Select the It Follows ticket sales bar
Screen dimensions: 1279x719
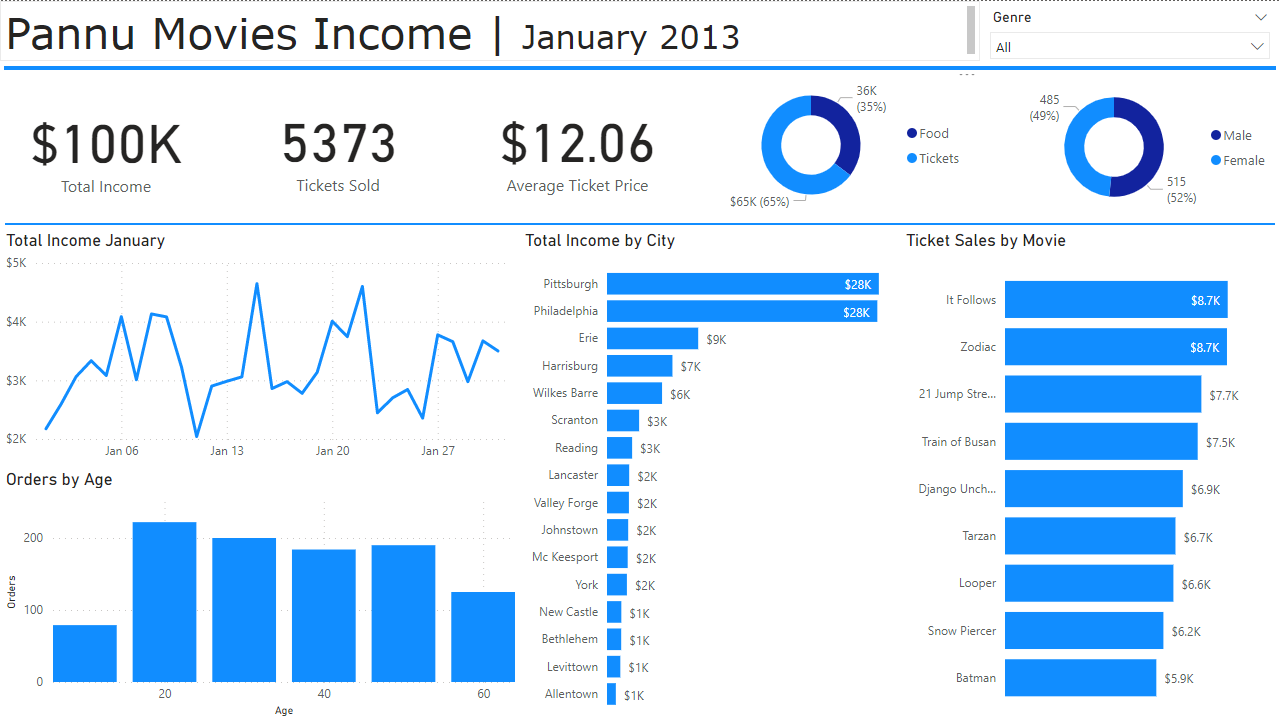[x=1116, y=300]
